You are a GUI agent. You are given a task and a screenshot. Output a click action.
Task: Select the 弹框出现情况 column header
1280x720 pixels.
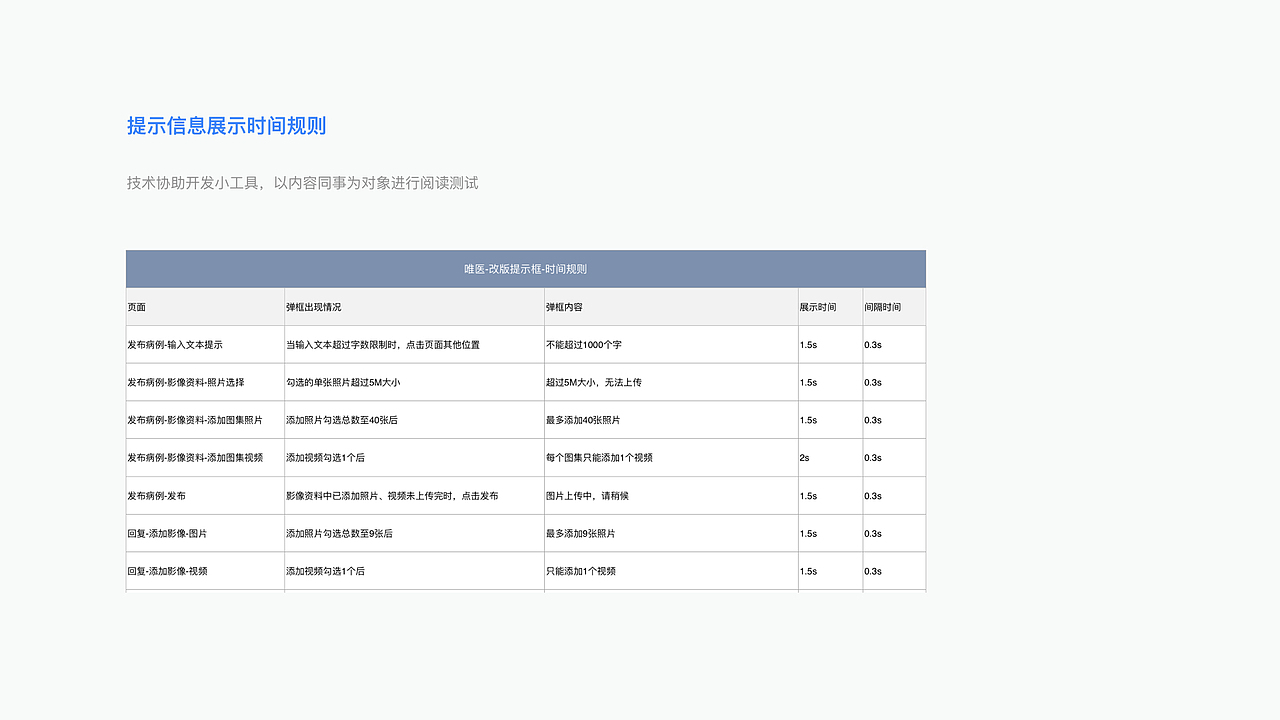click(312, 307)
